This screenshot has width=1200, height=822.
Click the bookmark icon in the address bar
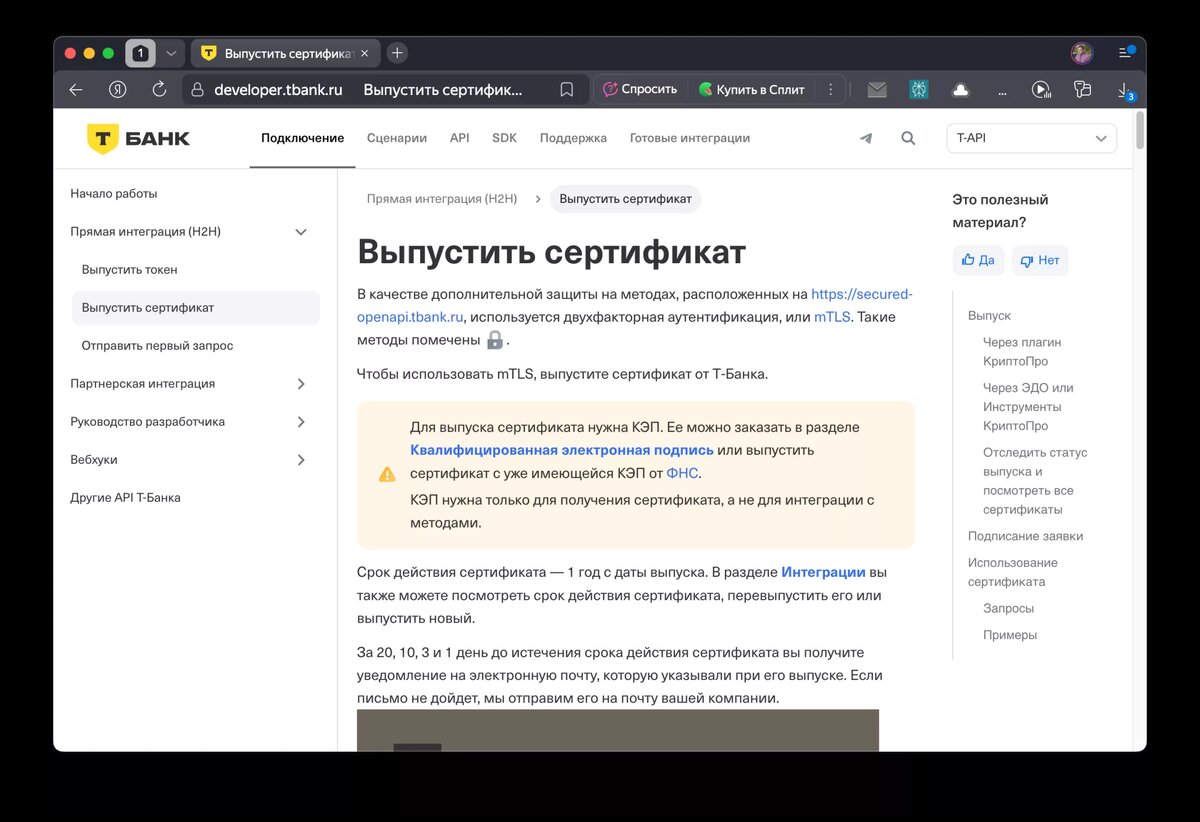click(566, 89)
